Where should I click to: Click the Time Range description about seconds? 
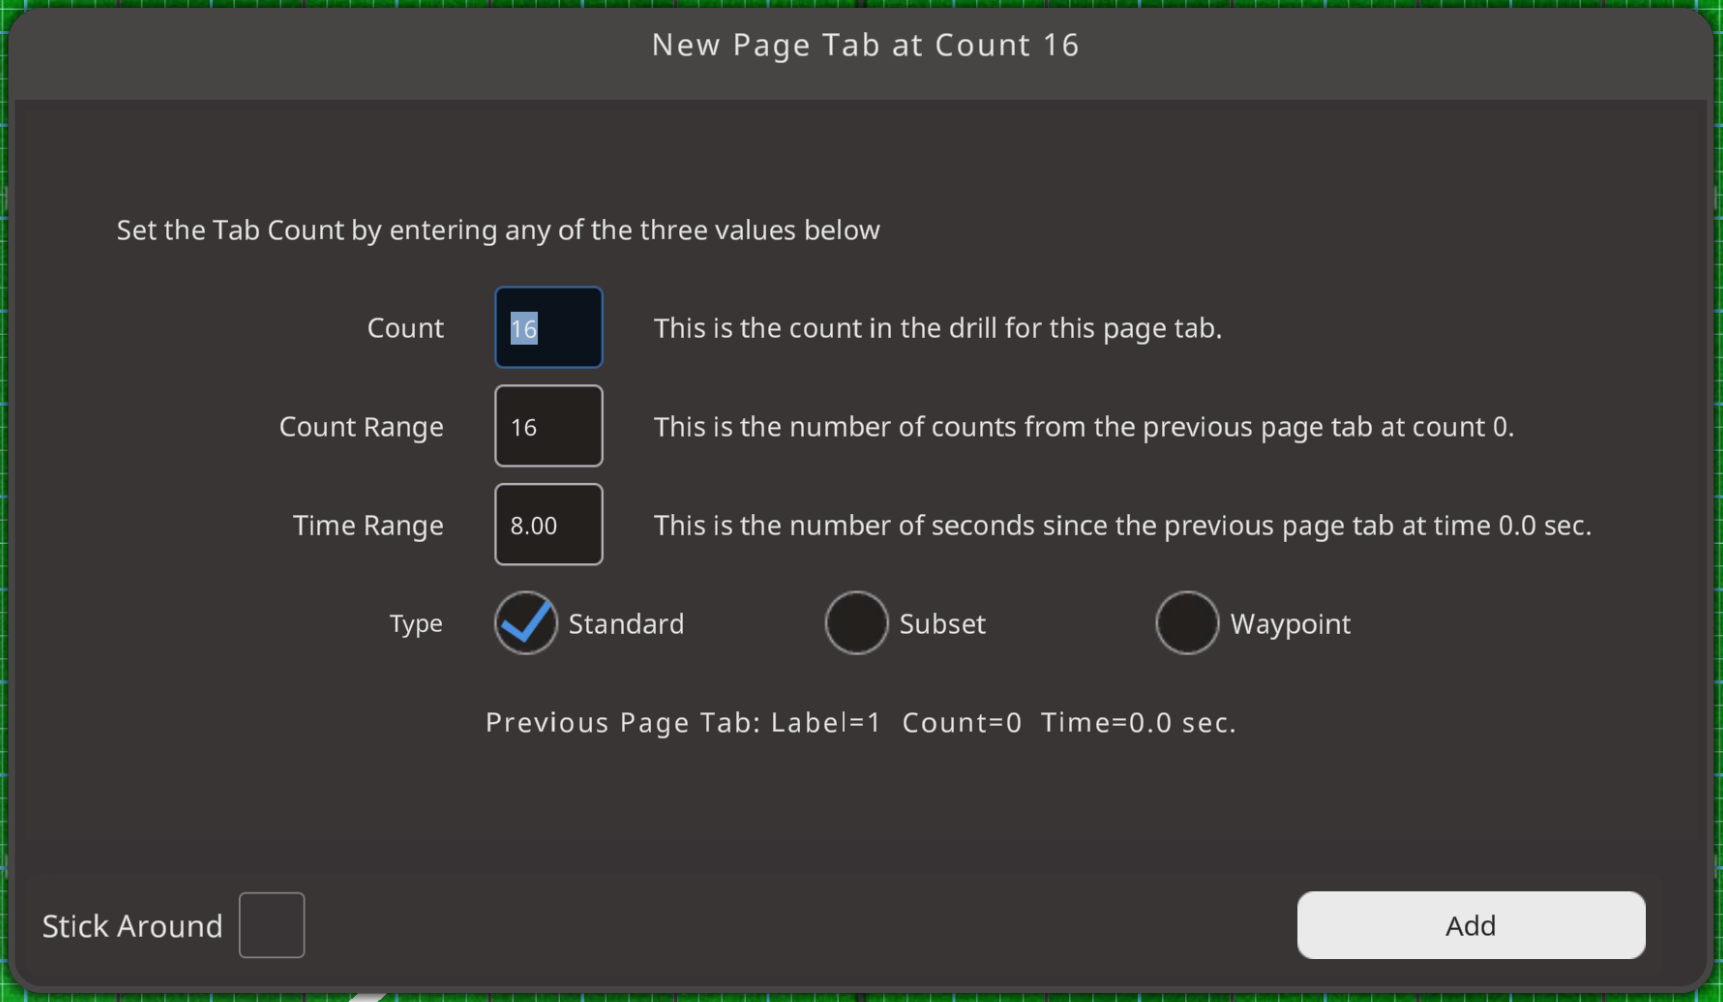(x=1122, y=525)
